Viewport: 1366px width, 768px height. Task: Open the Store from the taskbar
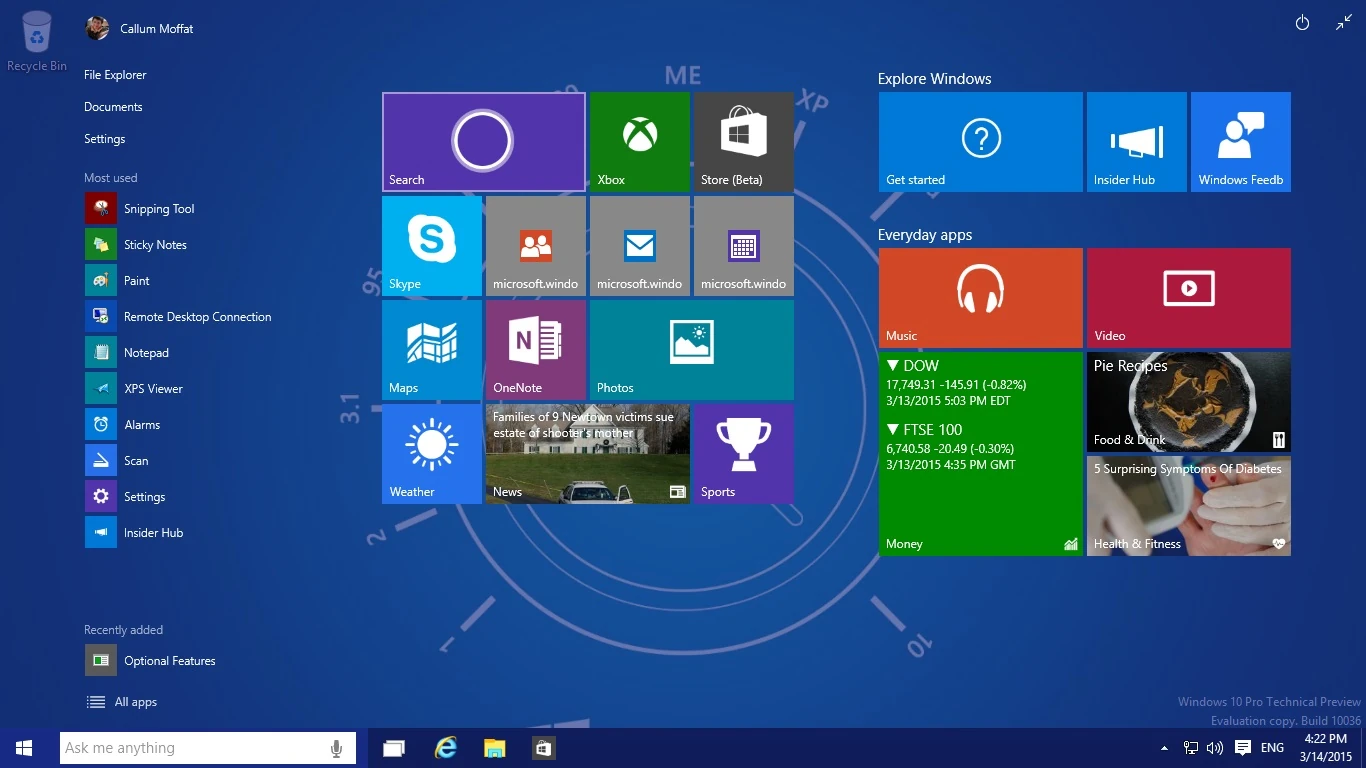[x=543, y=748]
